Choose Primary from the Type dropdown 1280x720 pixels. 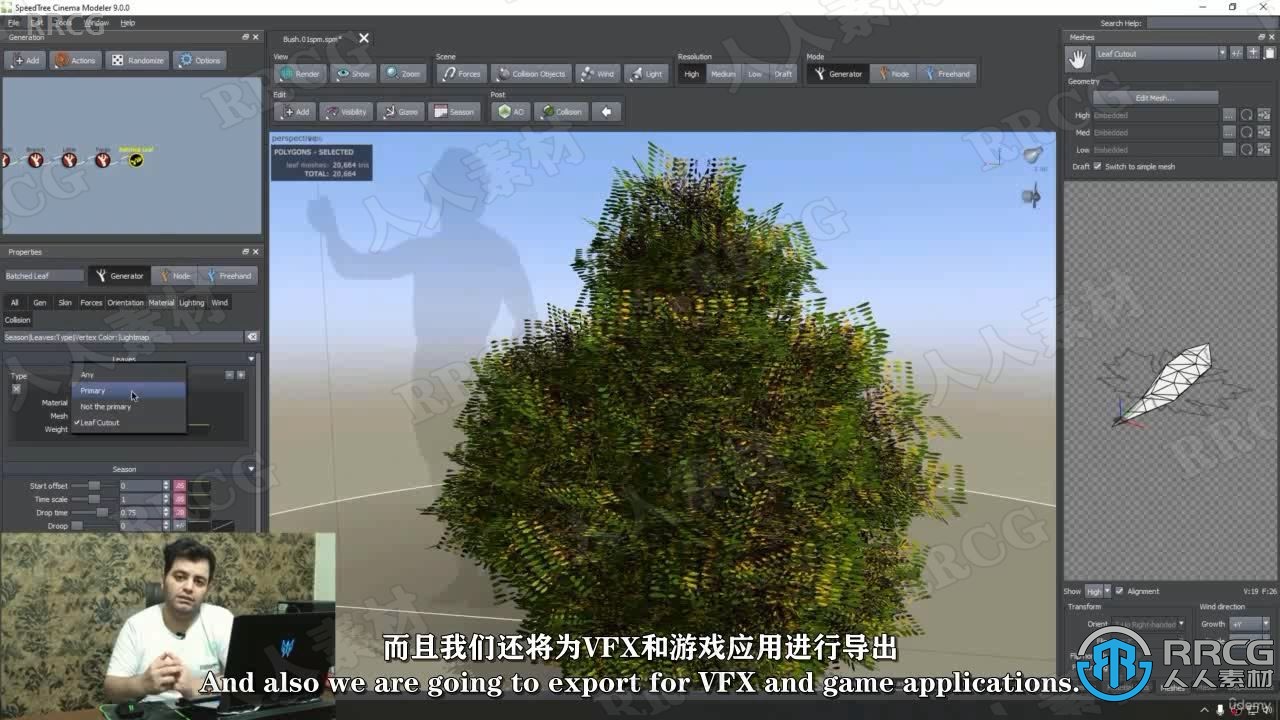click(x=128, y=391)
